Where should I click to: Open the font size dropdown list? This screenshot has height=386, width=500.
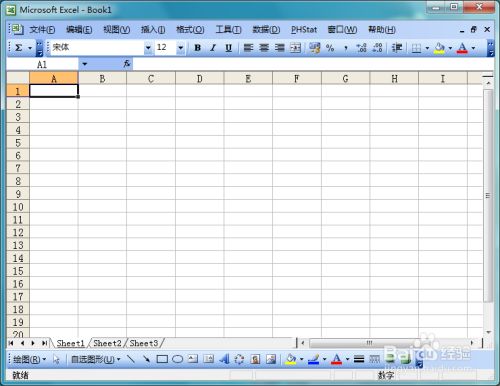180,48
